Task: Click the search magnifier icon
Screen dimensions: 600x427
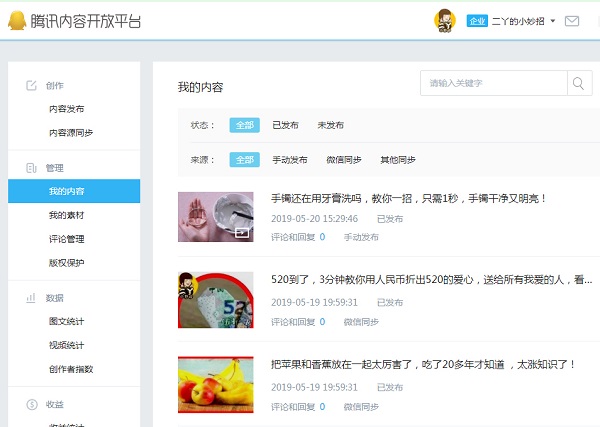Action: [580, 83]
